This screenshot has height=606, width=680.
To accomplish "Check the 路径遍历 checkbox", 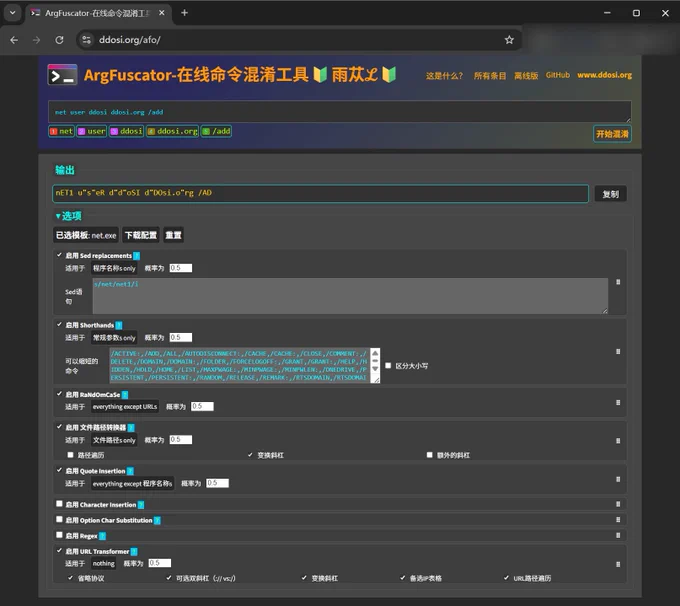I will coord(70,455).
